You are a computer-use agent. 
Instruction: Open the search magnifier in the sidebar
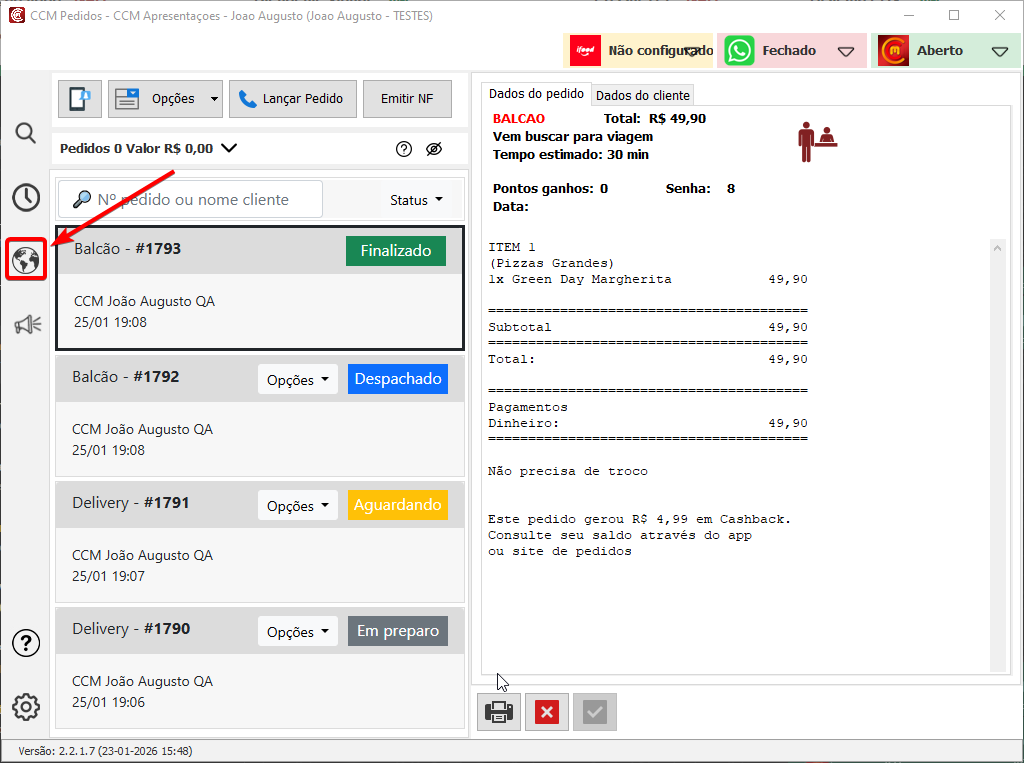point(26,133)
